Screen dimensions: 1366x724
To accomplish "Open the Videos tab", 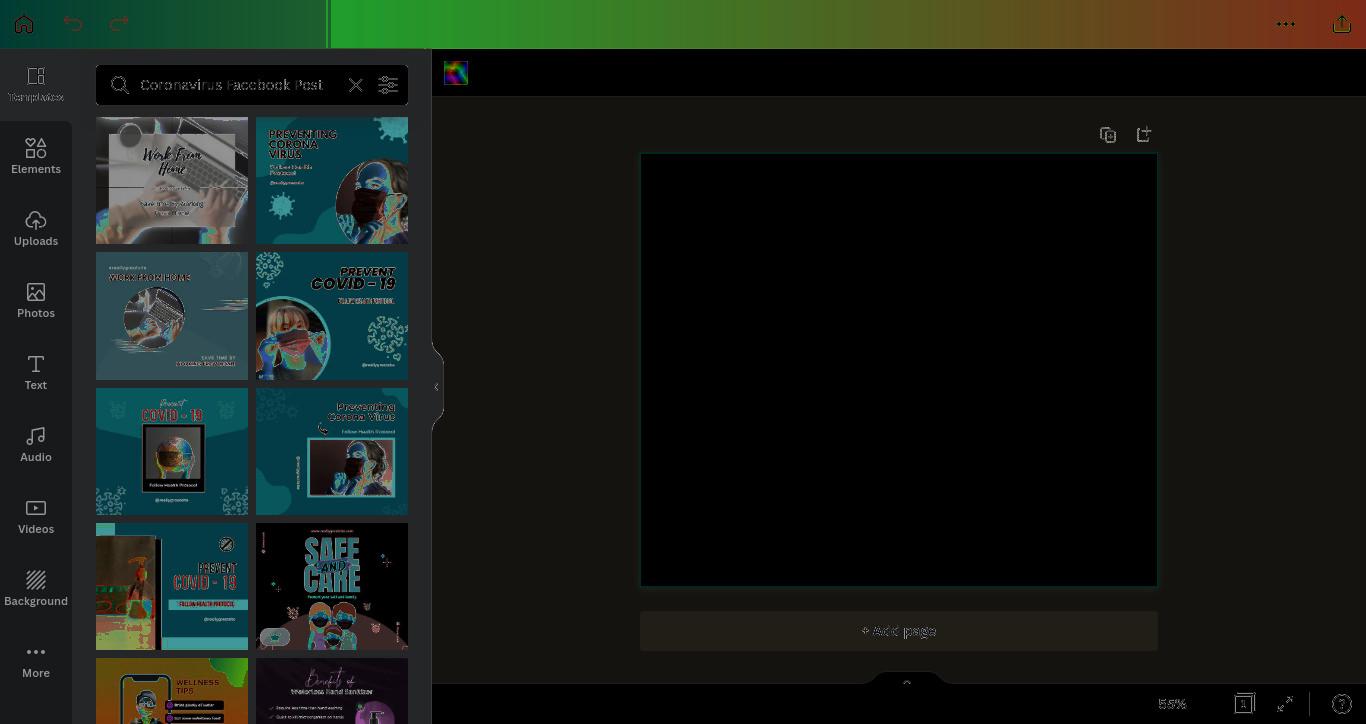I will 36,517.
